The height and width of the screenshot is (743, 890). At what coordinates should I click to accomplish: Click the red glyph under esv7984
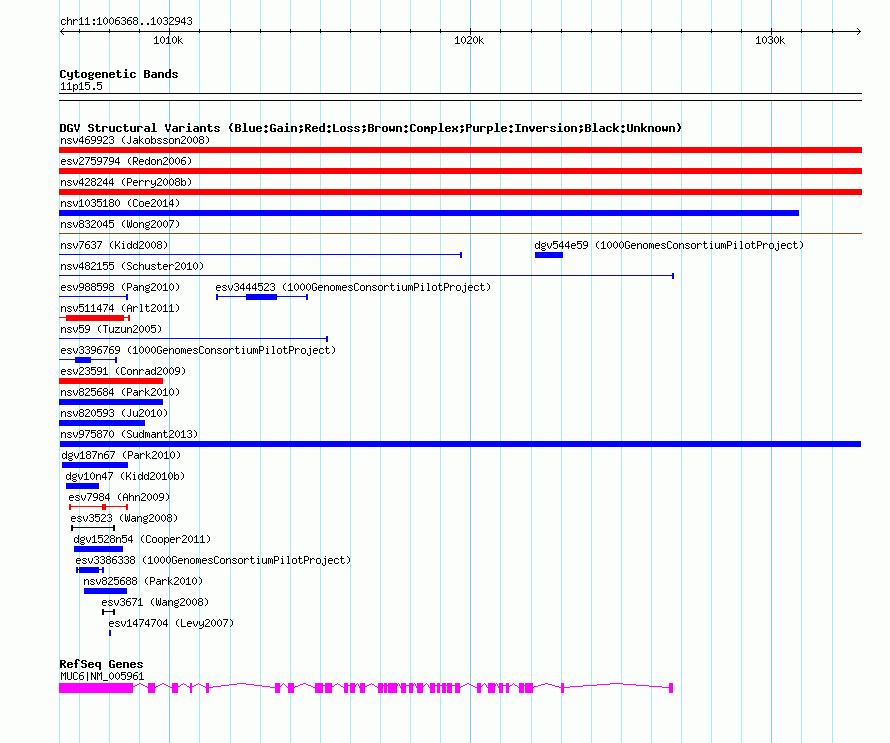(98, 507)
